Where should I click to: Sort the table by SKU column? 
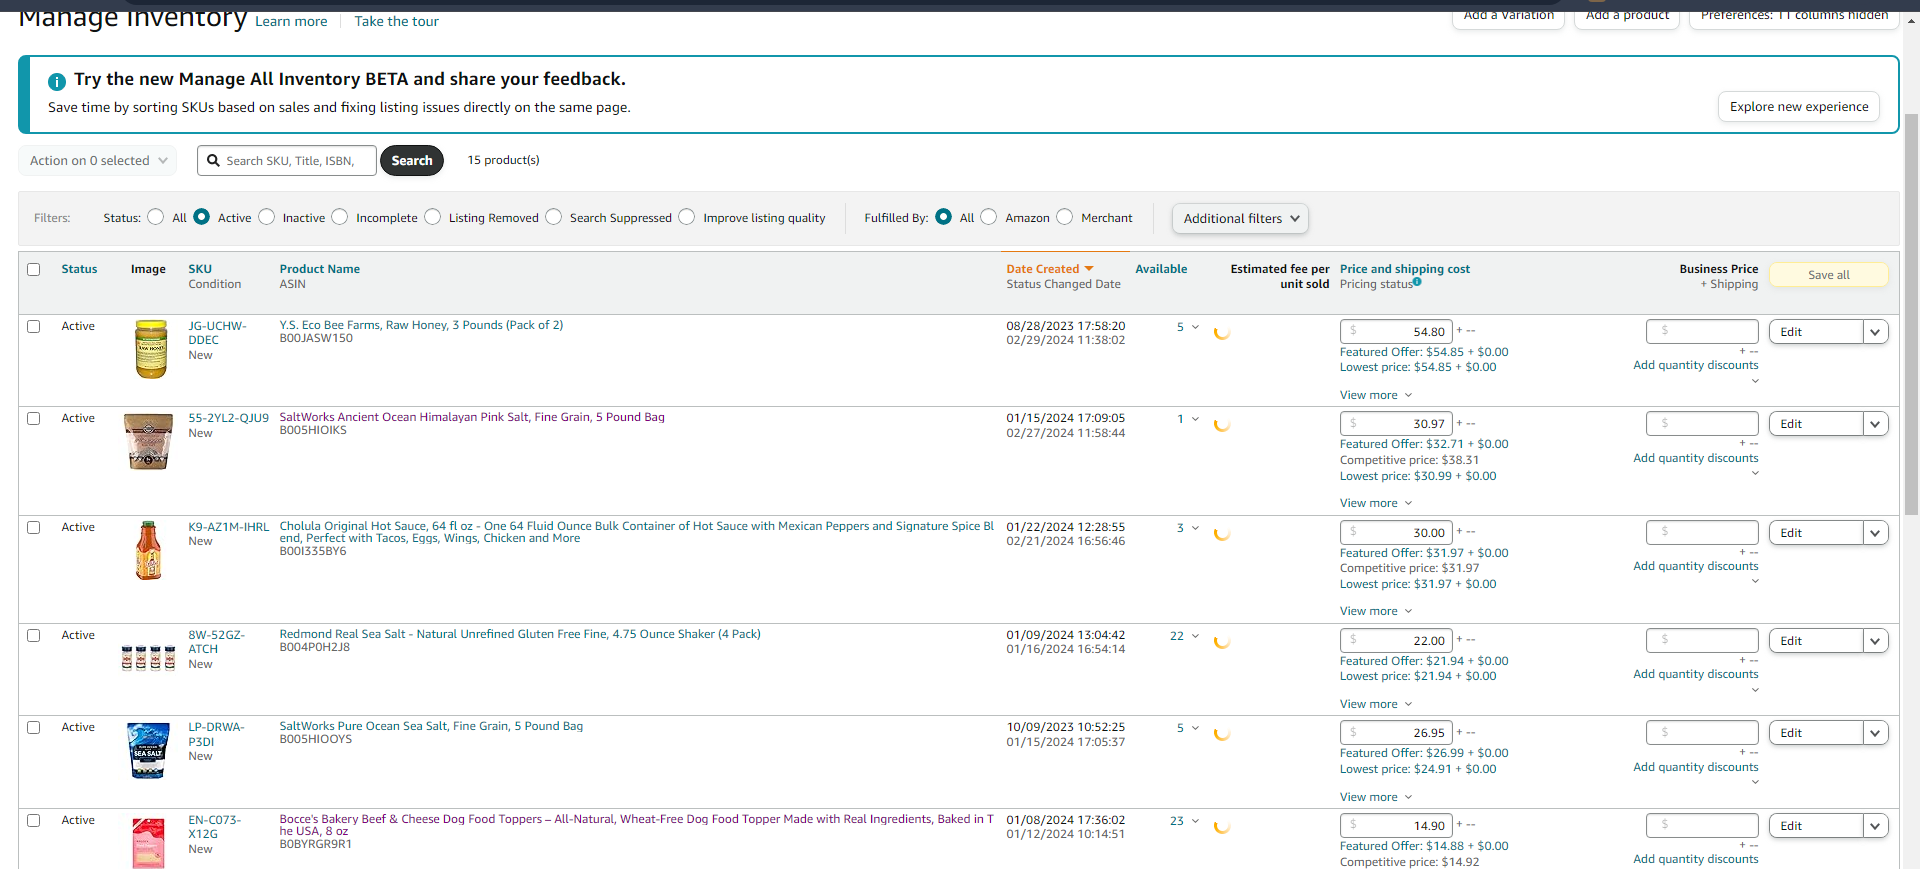click(x=200, y=269)
